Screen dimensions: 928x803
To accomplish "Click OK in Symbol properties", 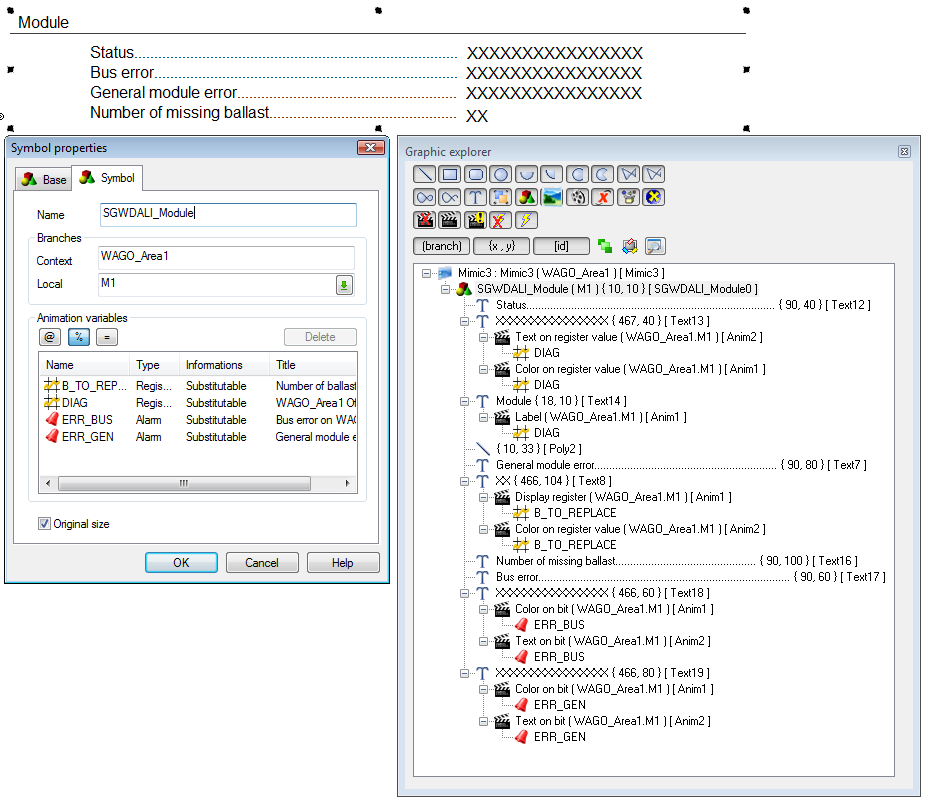I will tap(181, 563).
